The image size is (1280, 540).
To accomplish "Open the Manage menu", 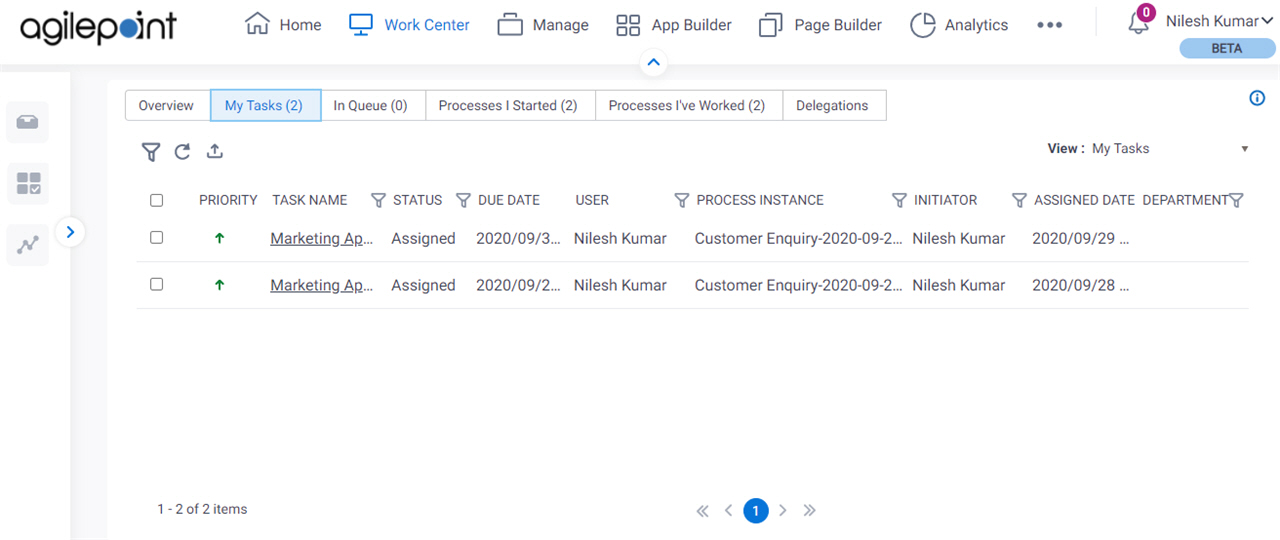I will pyautogui.click(x=543, y=25).
